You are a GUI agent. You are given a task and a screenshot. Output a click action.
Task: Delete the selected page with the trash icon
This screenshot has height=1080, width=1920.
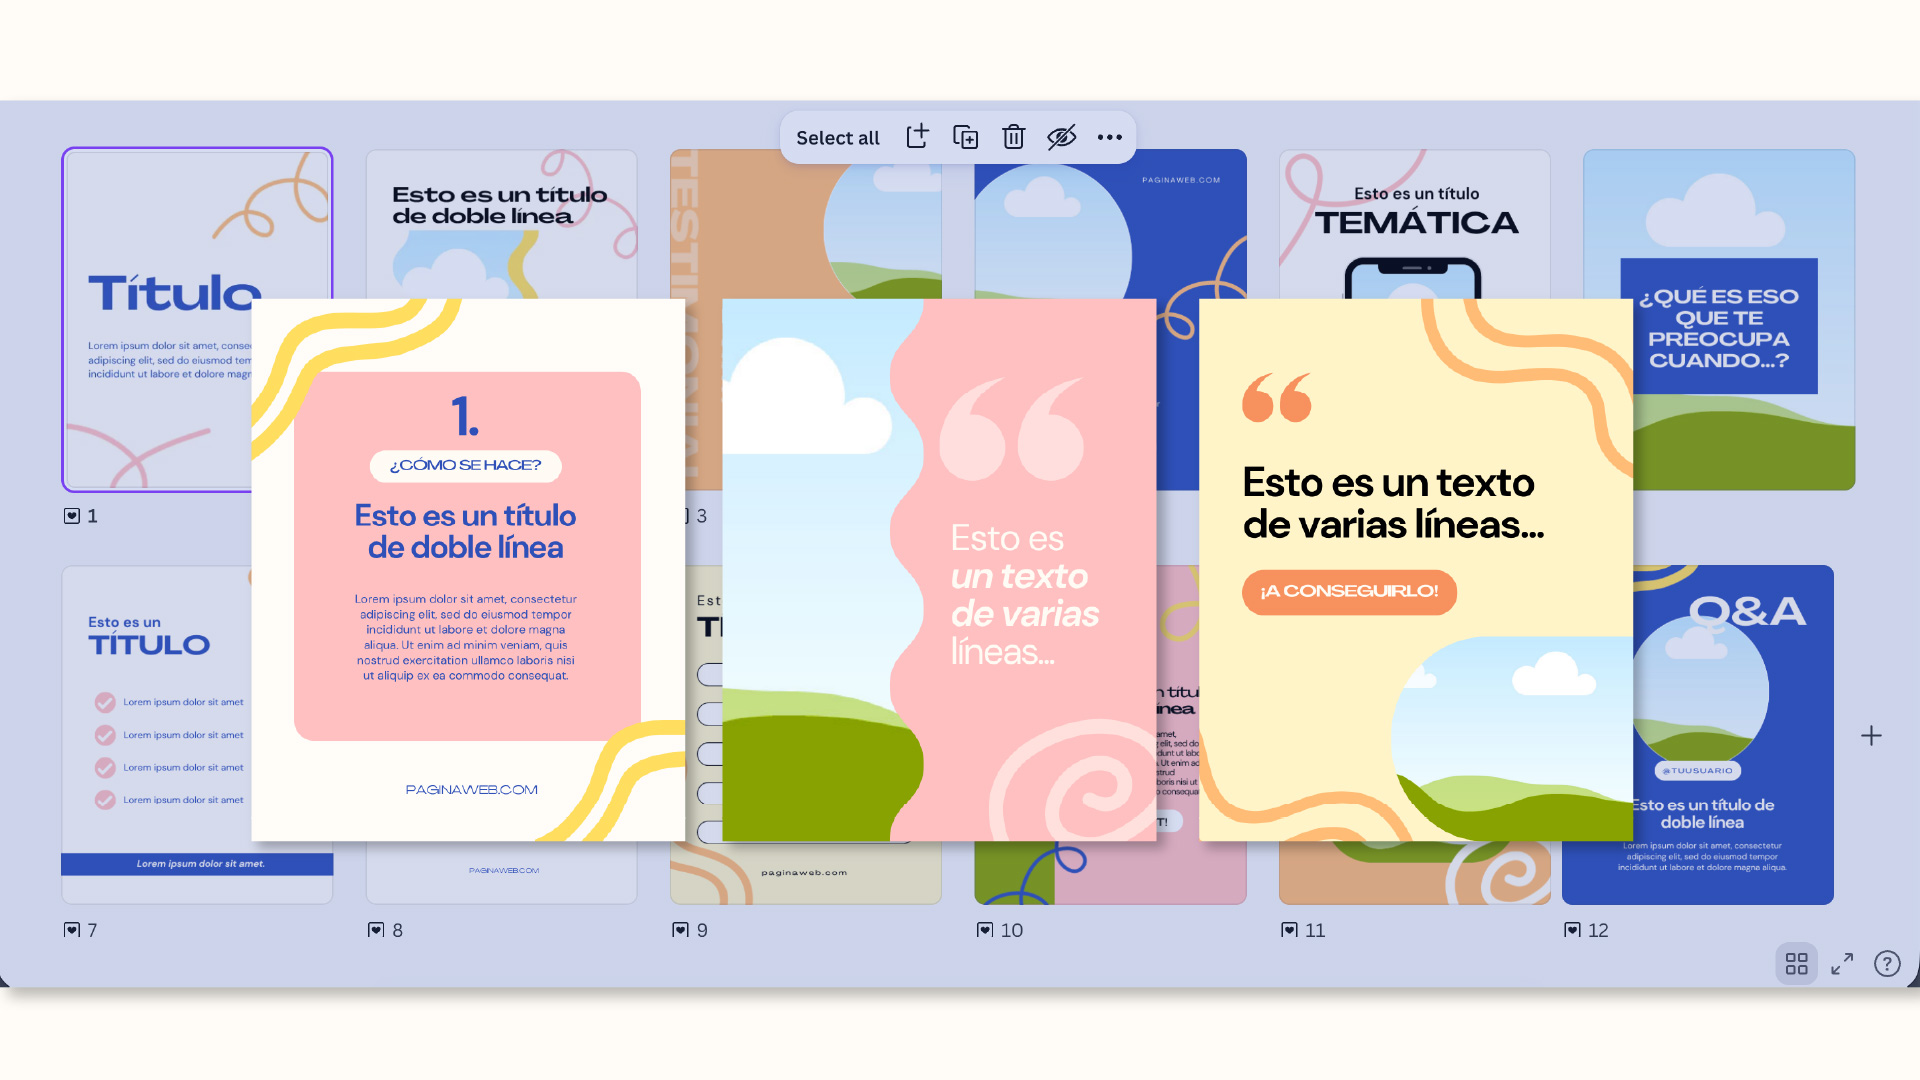pyautogui.click(x=1013, y=137)
